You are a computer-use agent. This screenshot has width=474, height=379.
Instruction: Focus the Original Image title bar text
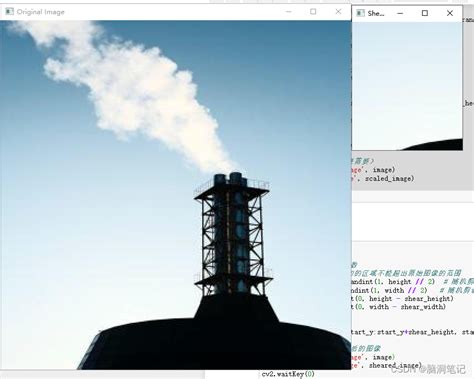pyautogui.click(x=41, y=12)
